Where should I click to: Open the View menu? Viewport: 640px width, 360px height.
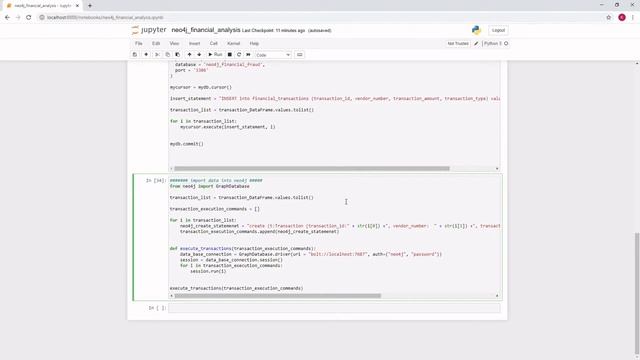pos(174,44)
